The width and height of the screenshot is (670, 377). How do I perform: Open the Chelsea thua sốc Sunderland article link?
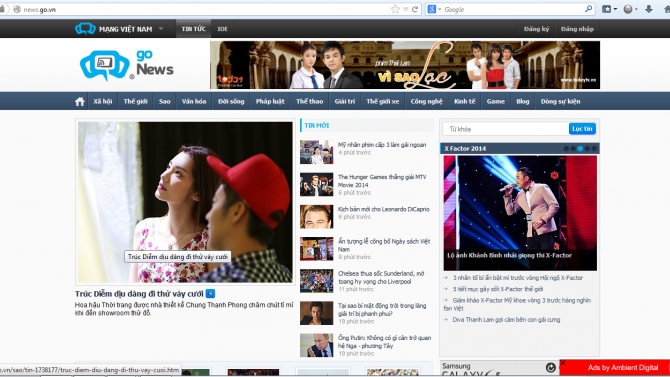pyautogui.click(x=381, y=277)
